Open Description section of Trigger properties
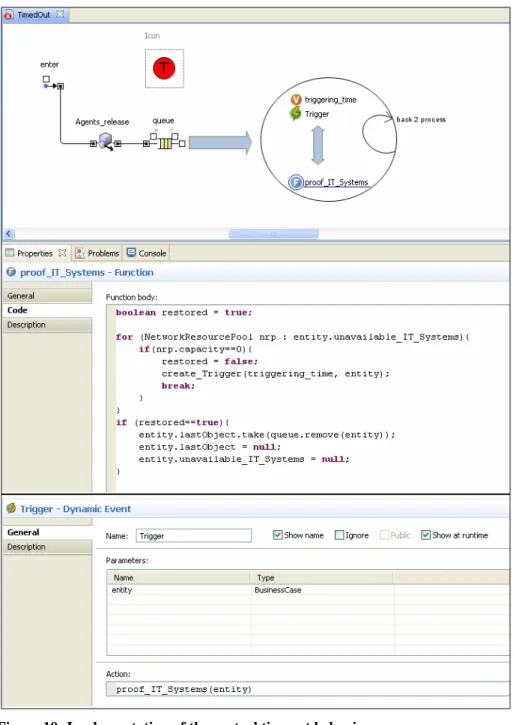Screen dimensions: 513x725 47,547
